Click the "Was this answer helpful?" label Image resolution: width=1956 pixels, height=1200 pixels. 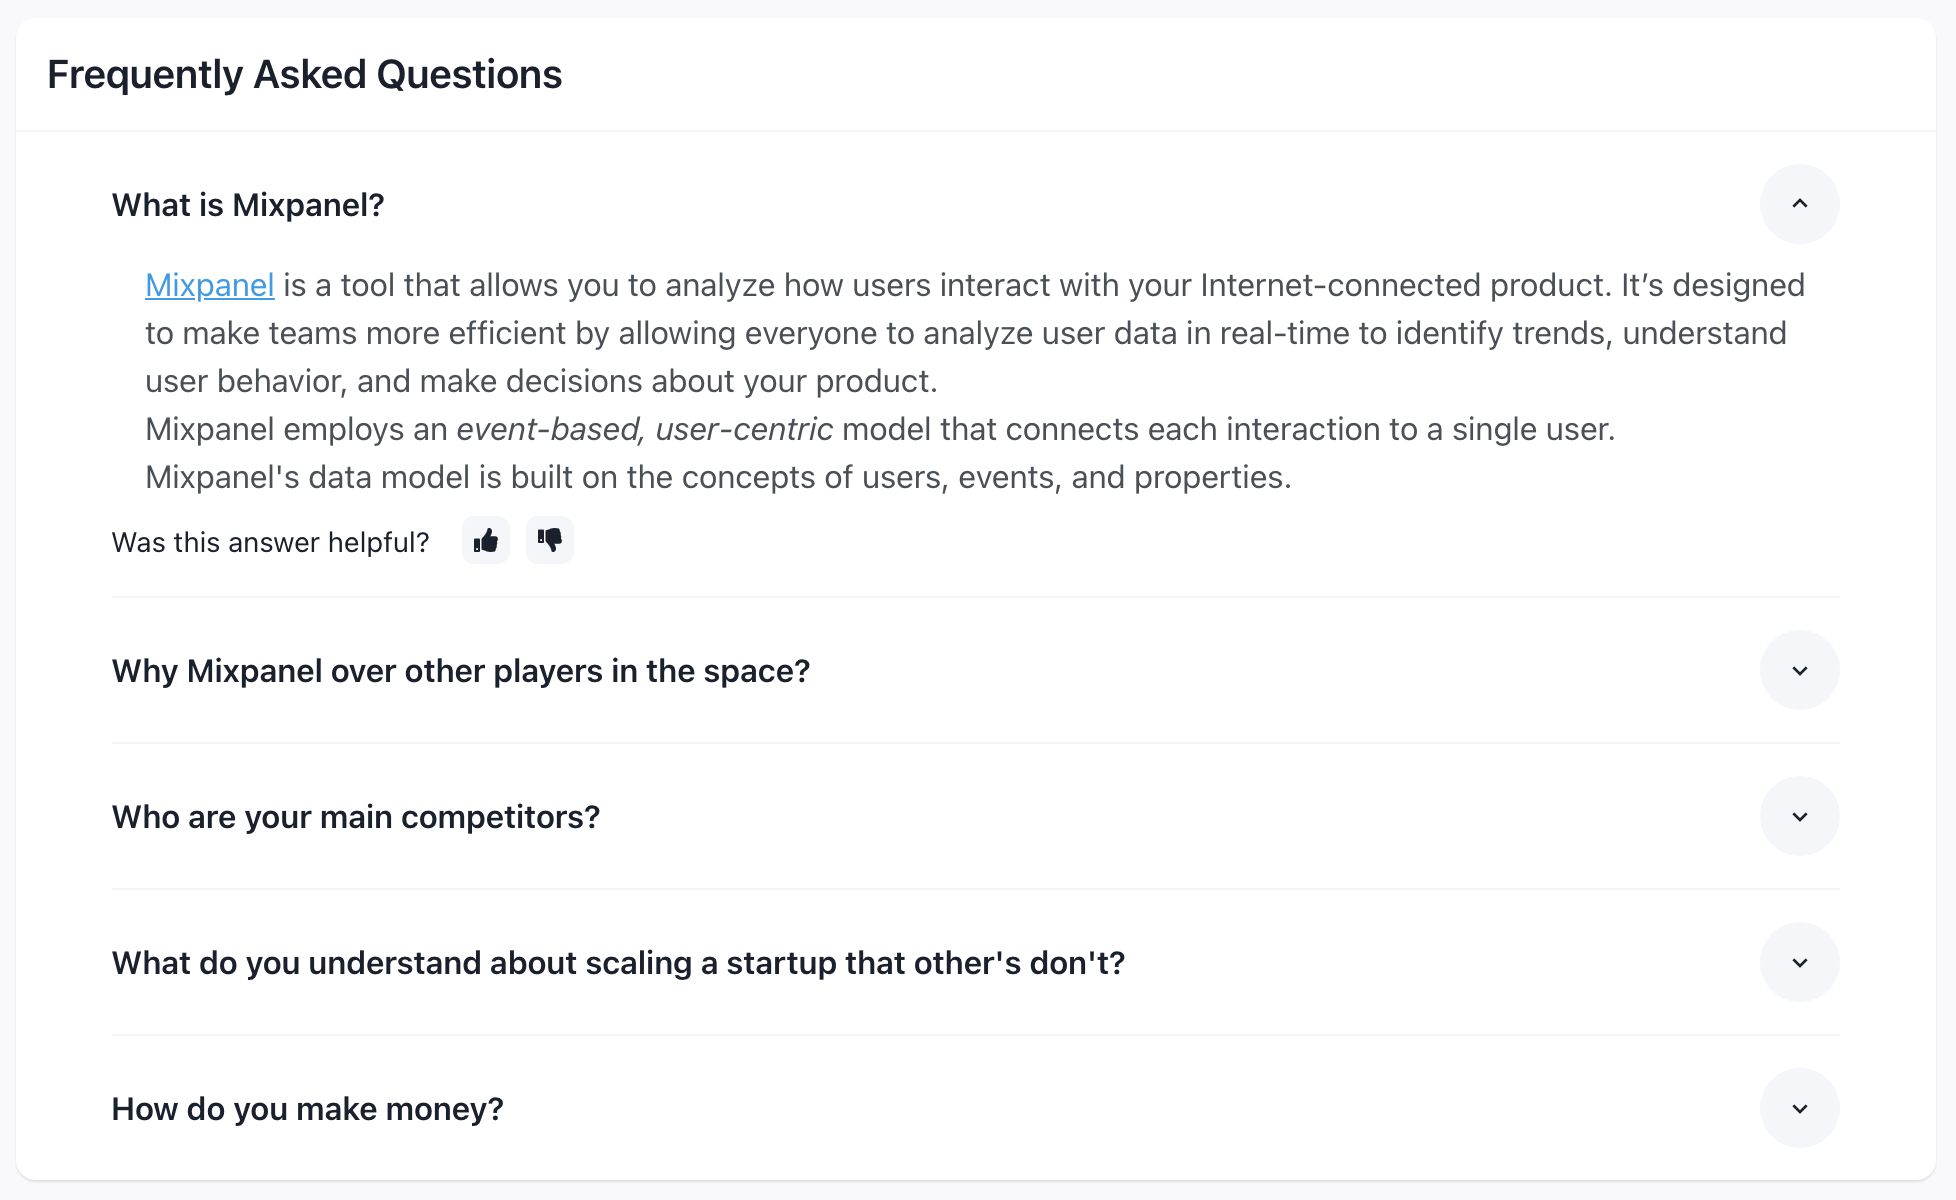(270, 542)
